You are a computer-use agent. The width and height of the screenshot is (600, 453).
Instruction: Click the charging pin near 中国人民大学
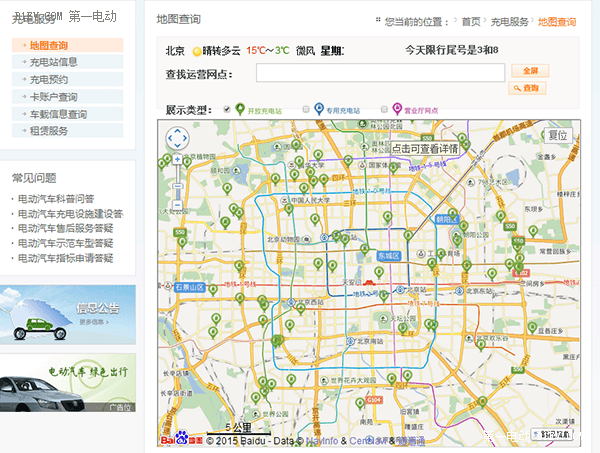click(x=289, y=209)
